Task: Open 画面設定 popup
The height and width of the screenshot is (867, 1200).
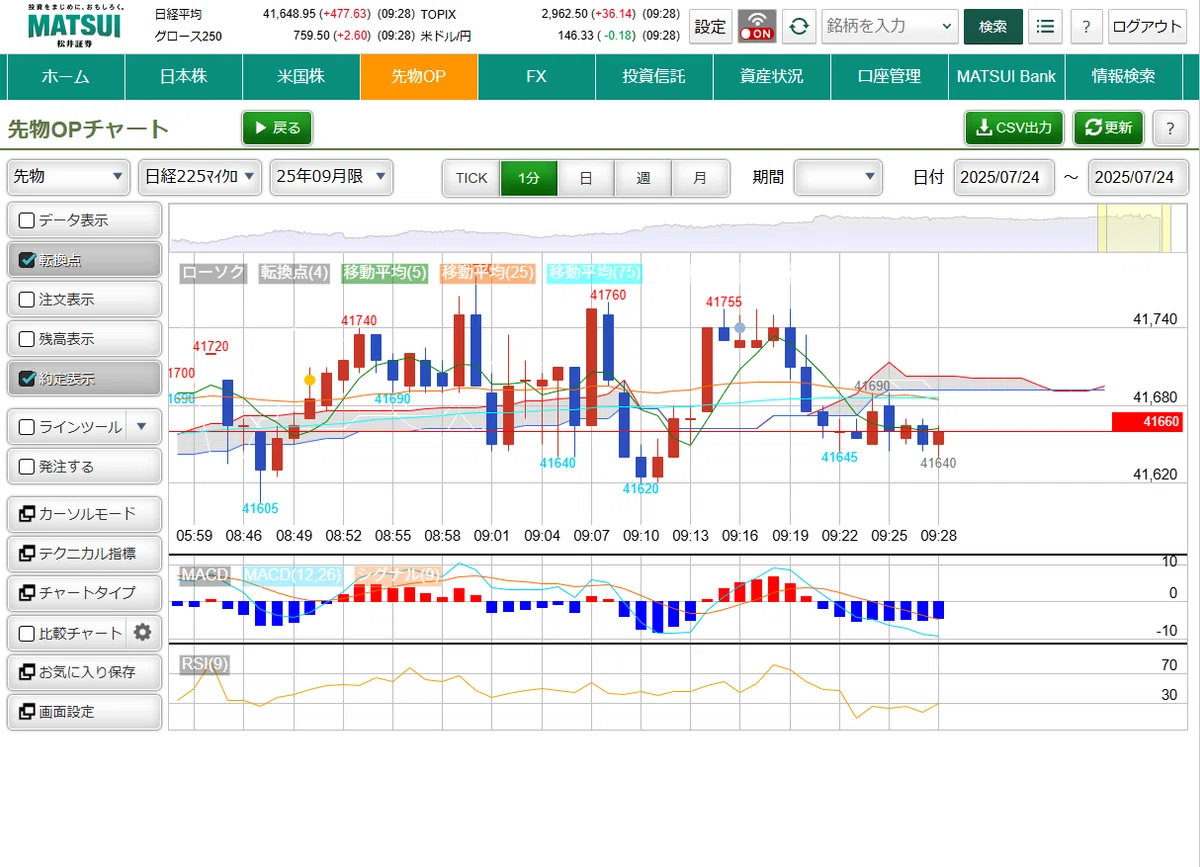Action: [x=84, y=712]
